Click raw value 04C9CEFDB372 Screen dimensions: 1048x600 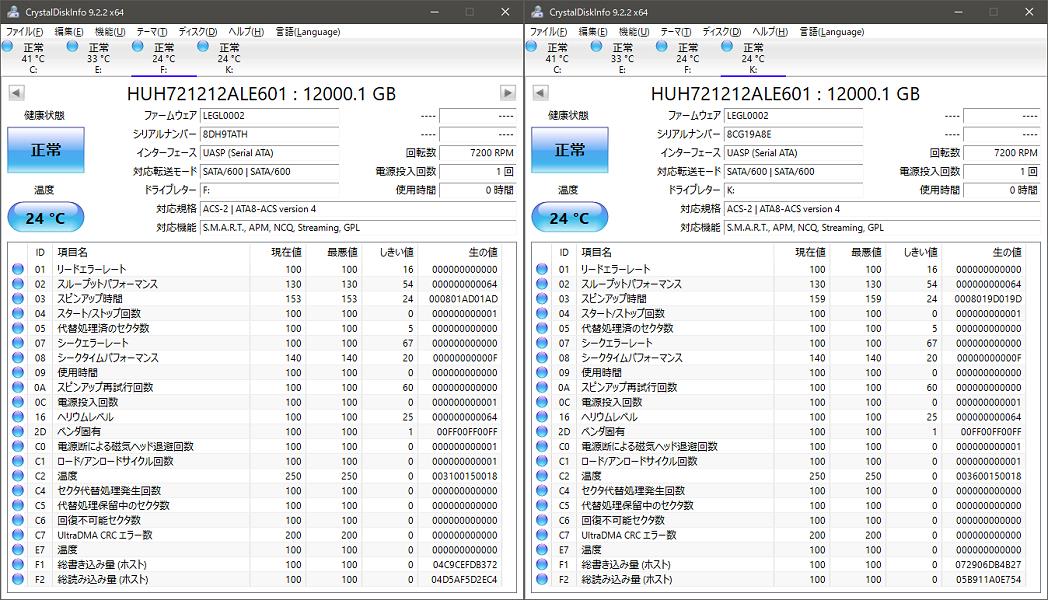[x=465, y=565]
